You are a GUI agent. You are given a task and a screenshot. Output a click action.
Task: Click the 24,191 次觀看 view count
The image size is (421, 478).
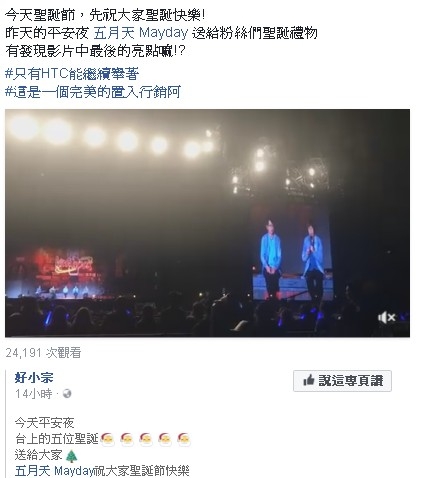click(43, 353)
